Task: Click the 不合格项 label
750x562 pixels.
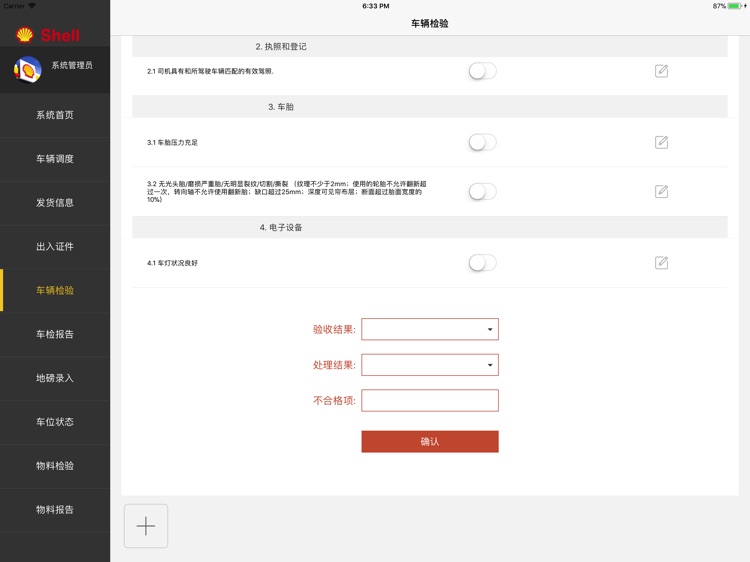Action: pyautogui.click(x=334, y=401)
